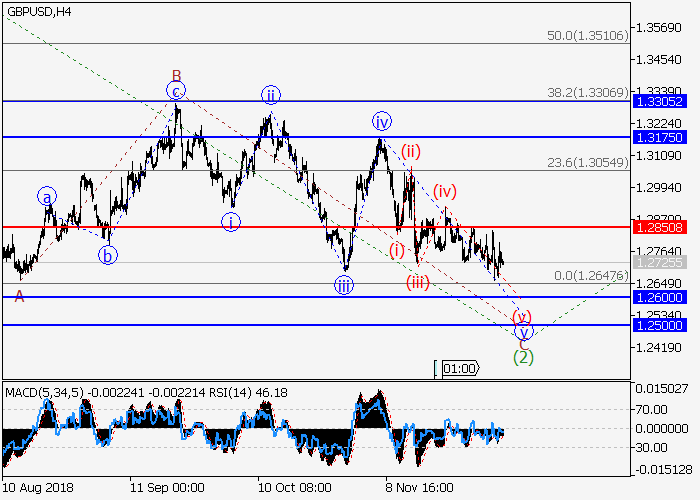
Task: Click the red 1.28508 price level tag
Action: [659, 228]
